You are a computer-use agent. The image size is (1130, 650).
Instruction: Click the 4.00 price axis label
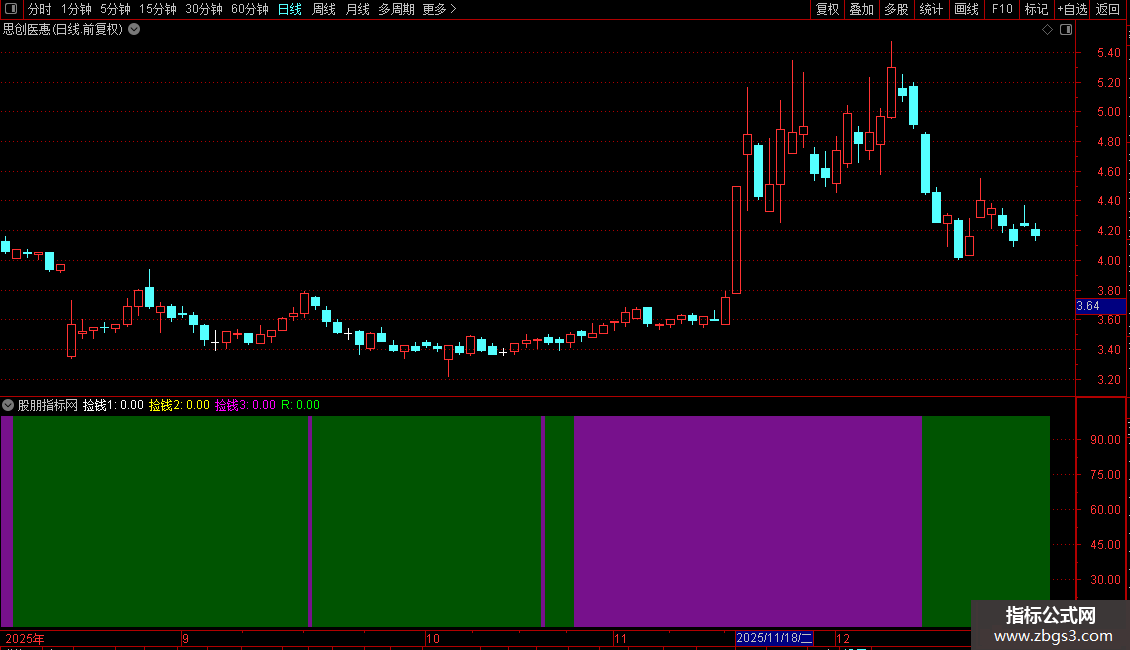pos(1108,261)
